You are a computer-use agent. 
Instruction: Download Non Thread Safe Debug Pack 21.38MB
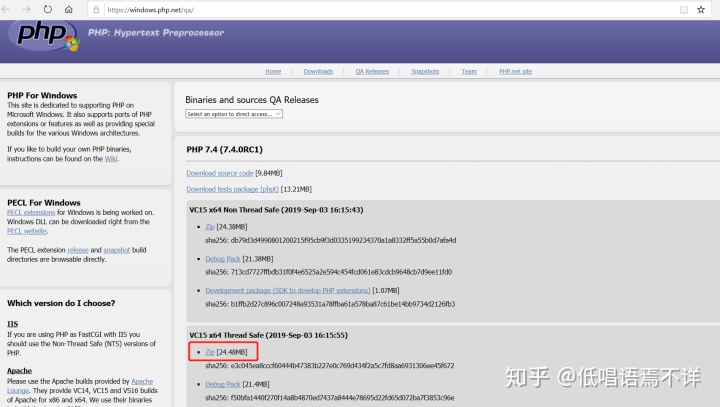click(223, 259)
